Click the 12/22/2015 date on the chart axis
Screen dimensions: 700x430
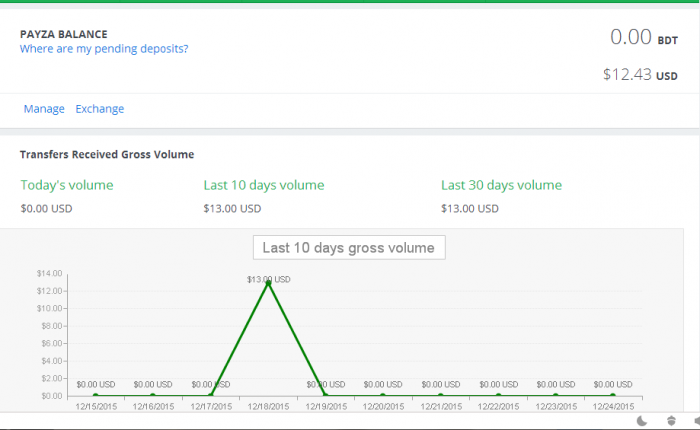[x=498, y=406]
